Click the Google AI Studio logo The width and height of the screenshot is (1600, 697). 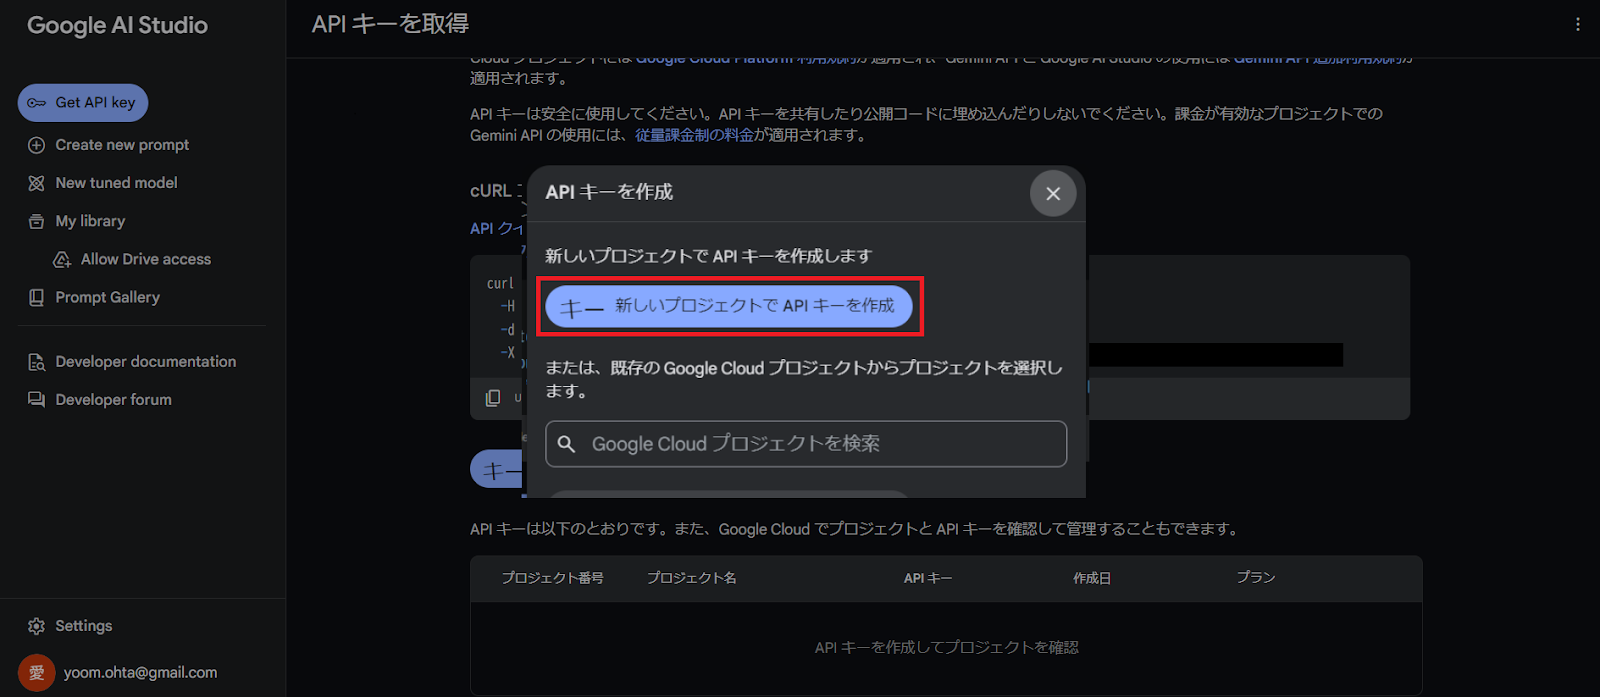[x=117, y=26]
